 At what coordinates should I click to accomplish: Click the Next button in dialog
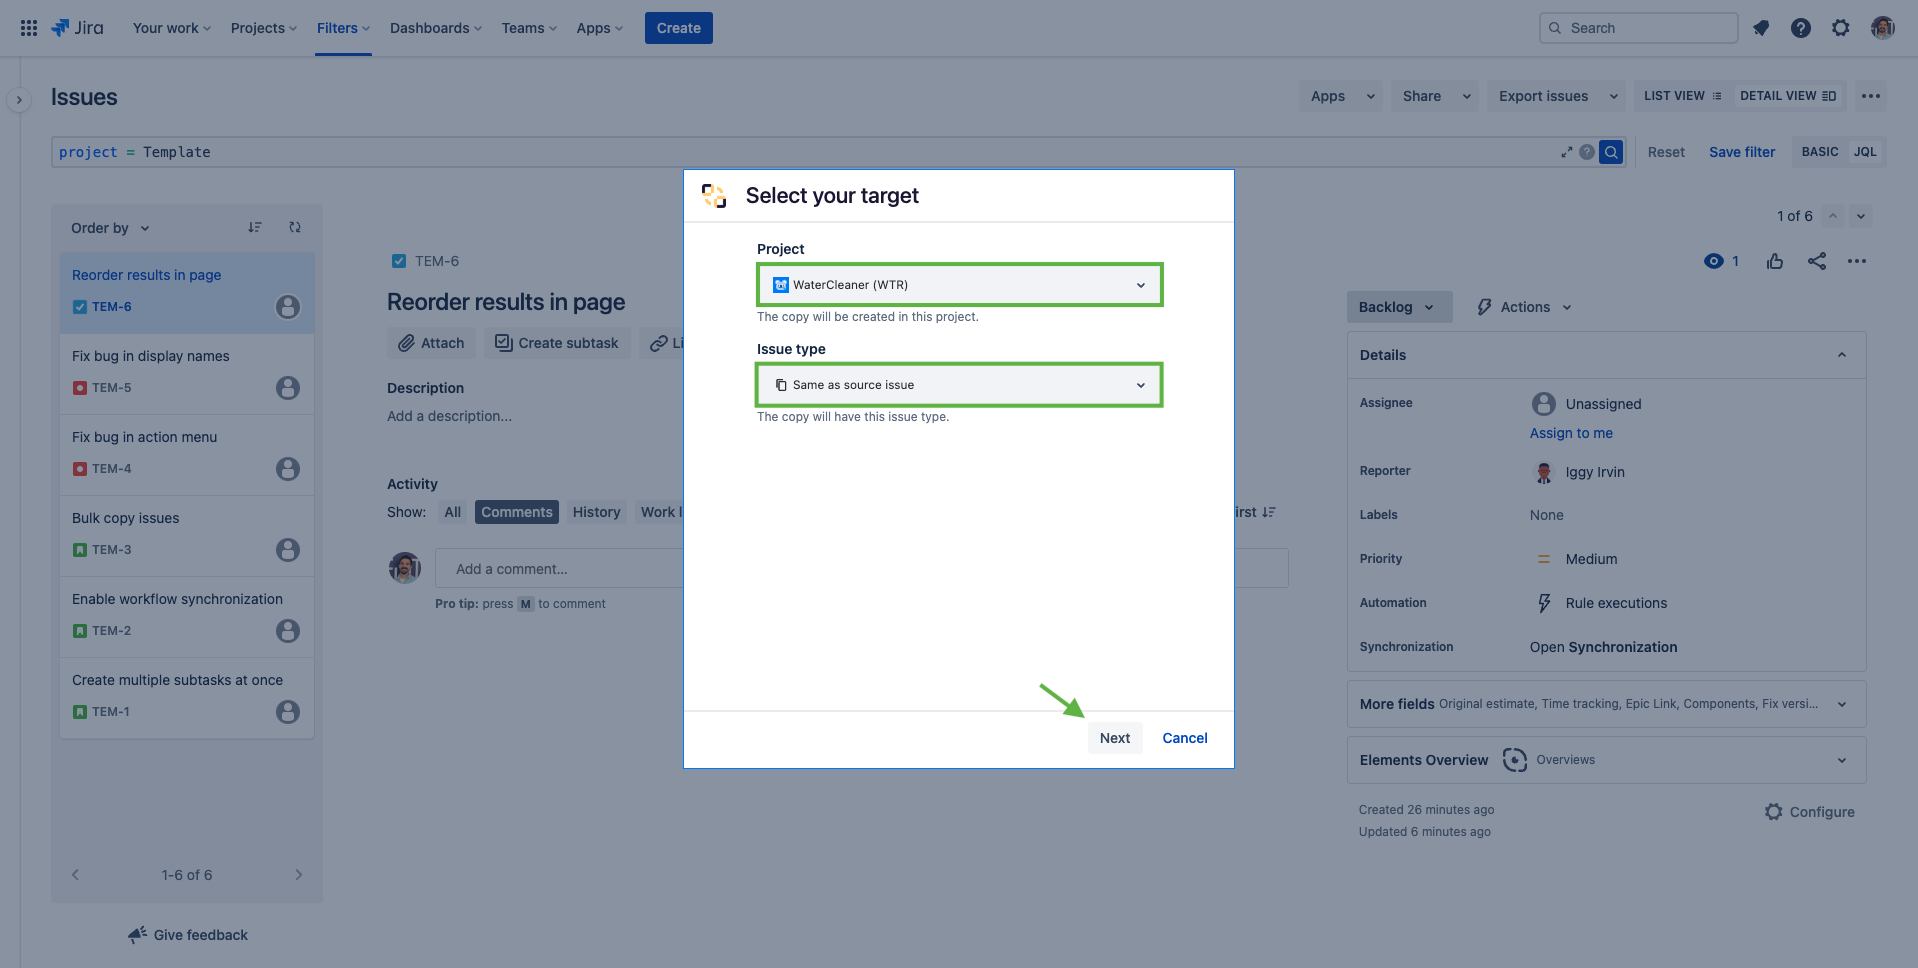[x=1114, y=738]
